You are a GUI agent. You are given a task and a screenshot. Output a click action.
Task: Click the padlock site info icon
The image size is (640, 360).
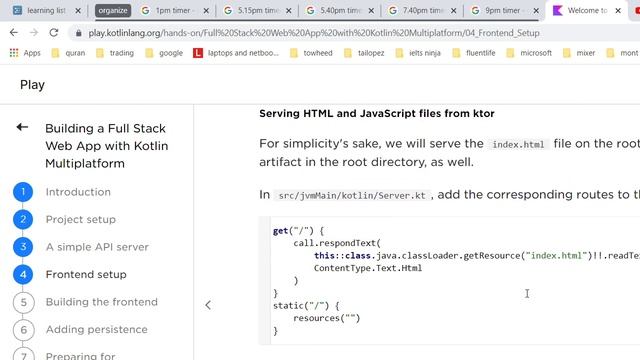[x=78, y=33]
